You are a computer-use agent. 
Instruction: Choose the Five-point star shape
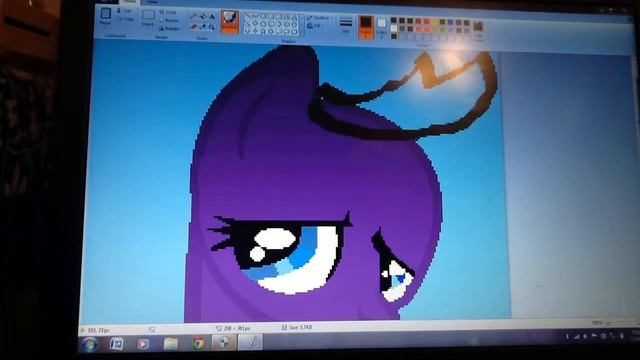(x=263, y=31)
